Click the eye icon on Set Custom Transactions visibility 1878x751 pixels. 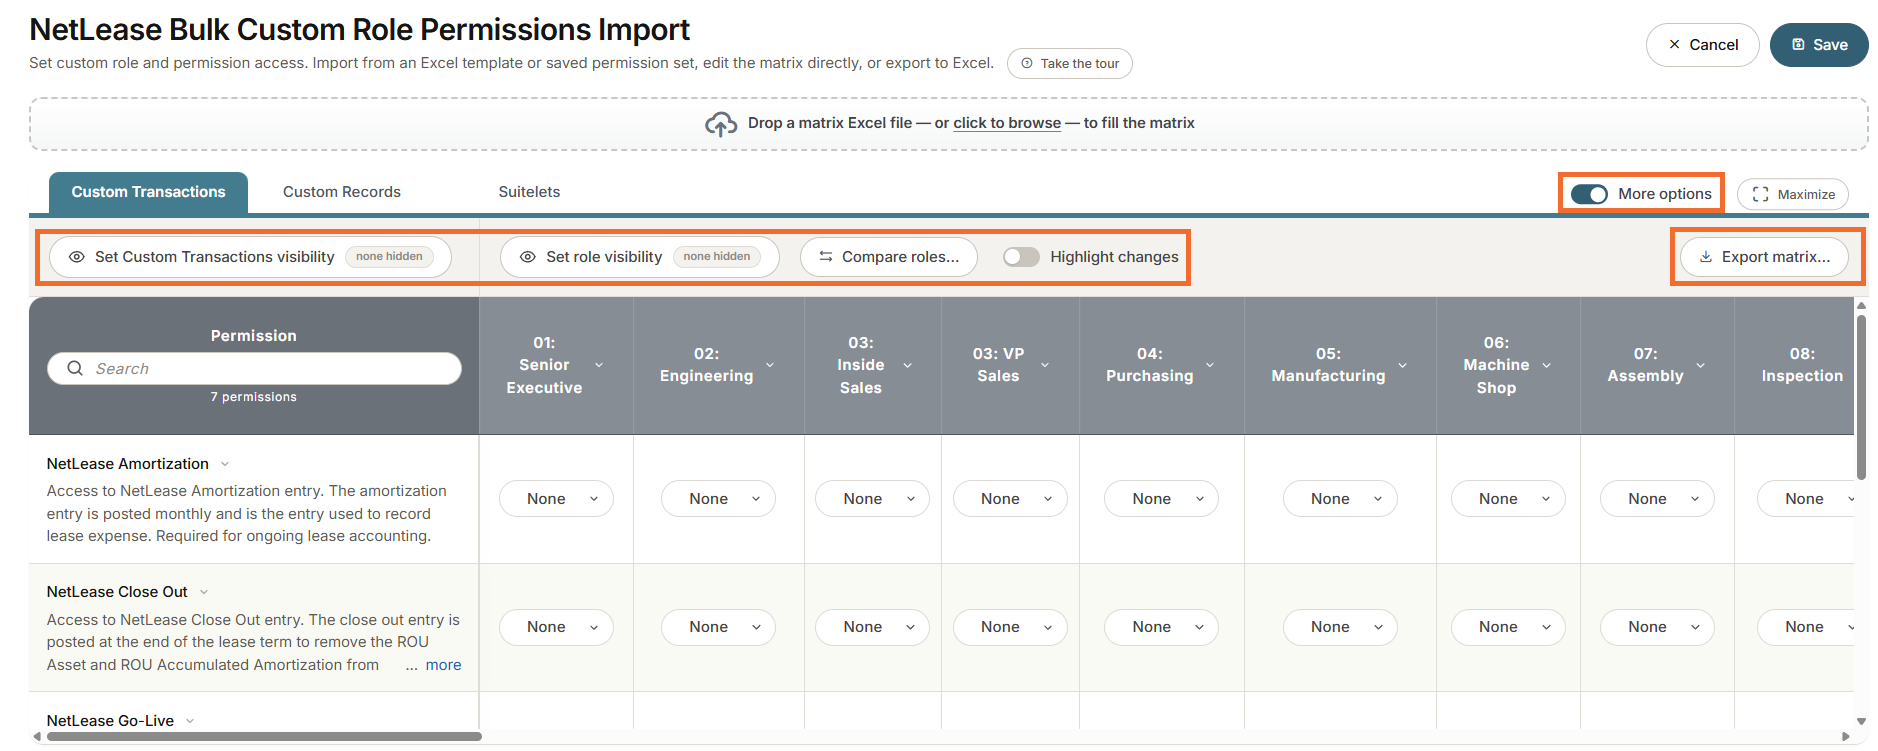[76, 257]
